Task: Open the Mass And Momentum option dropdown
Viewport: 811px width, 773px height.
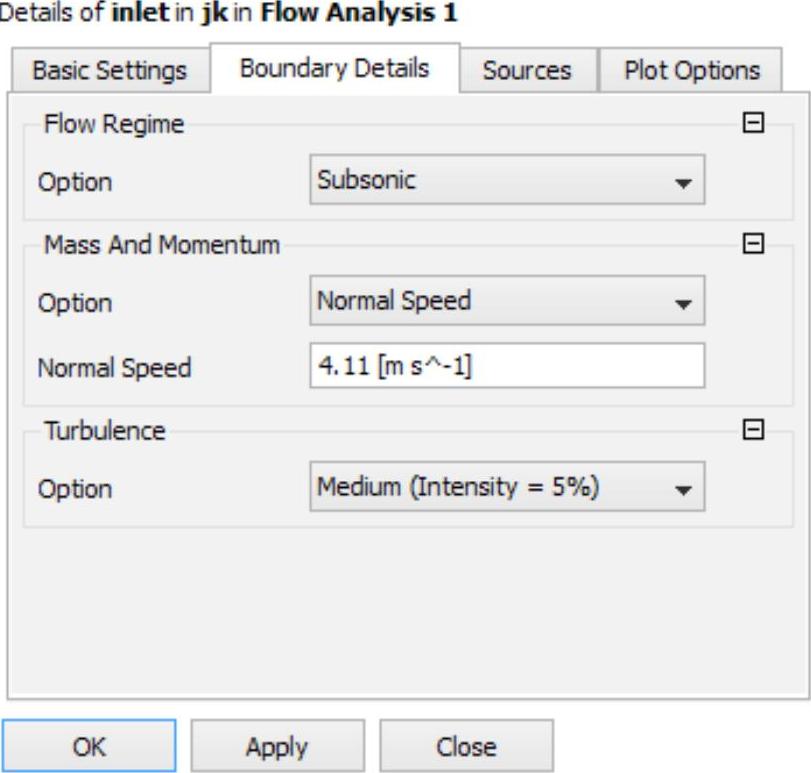Action: pos(506,301)
